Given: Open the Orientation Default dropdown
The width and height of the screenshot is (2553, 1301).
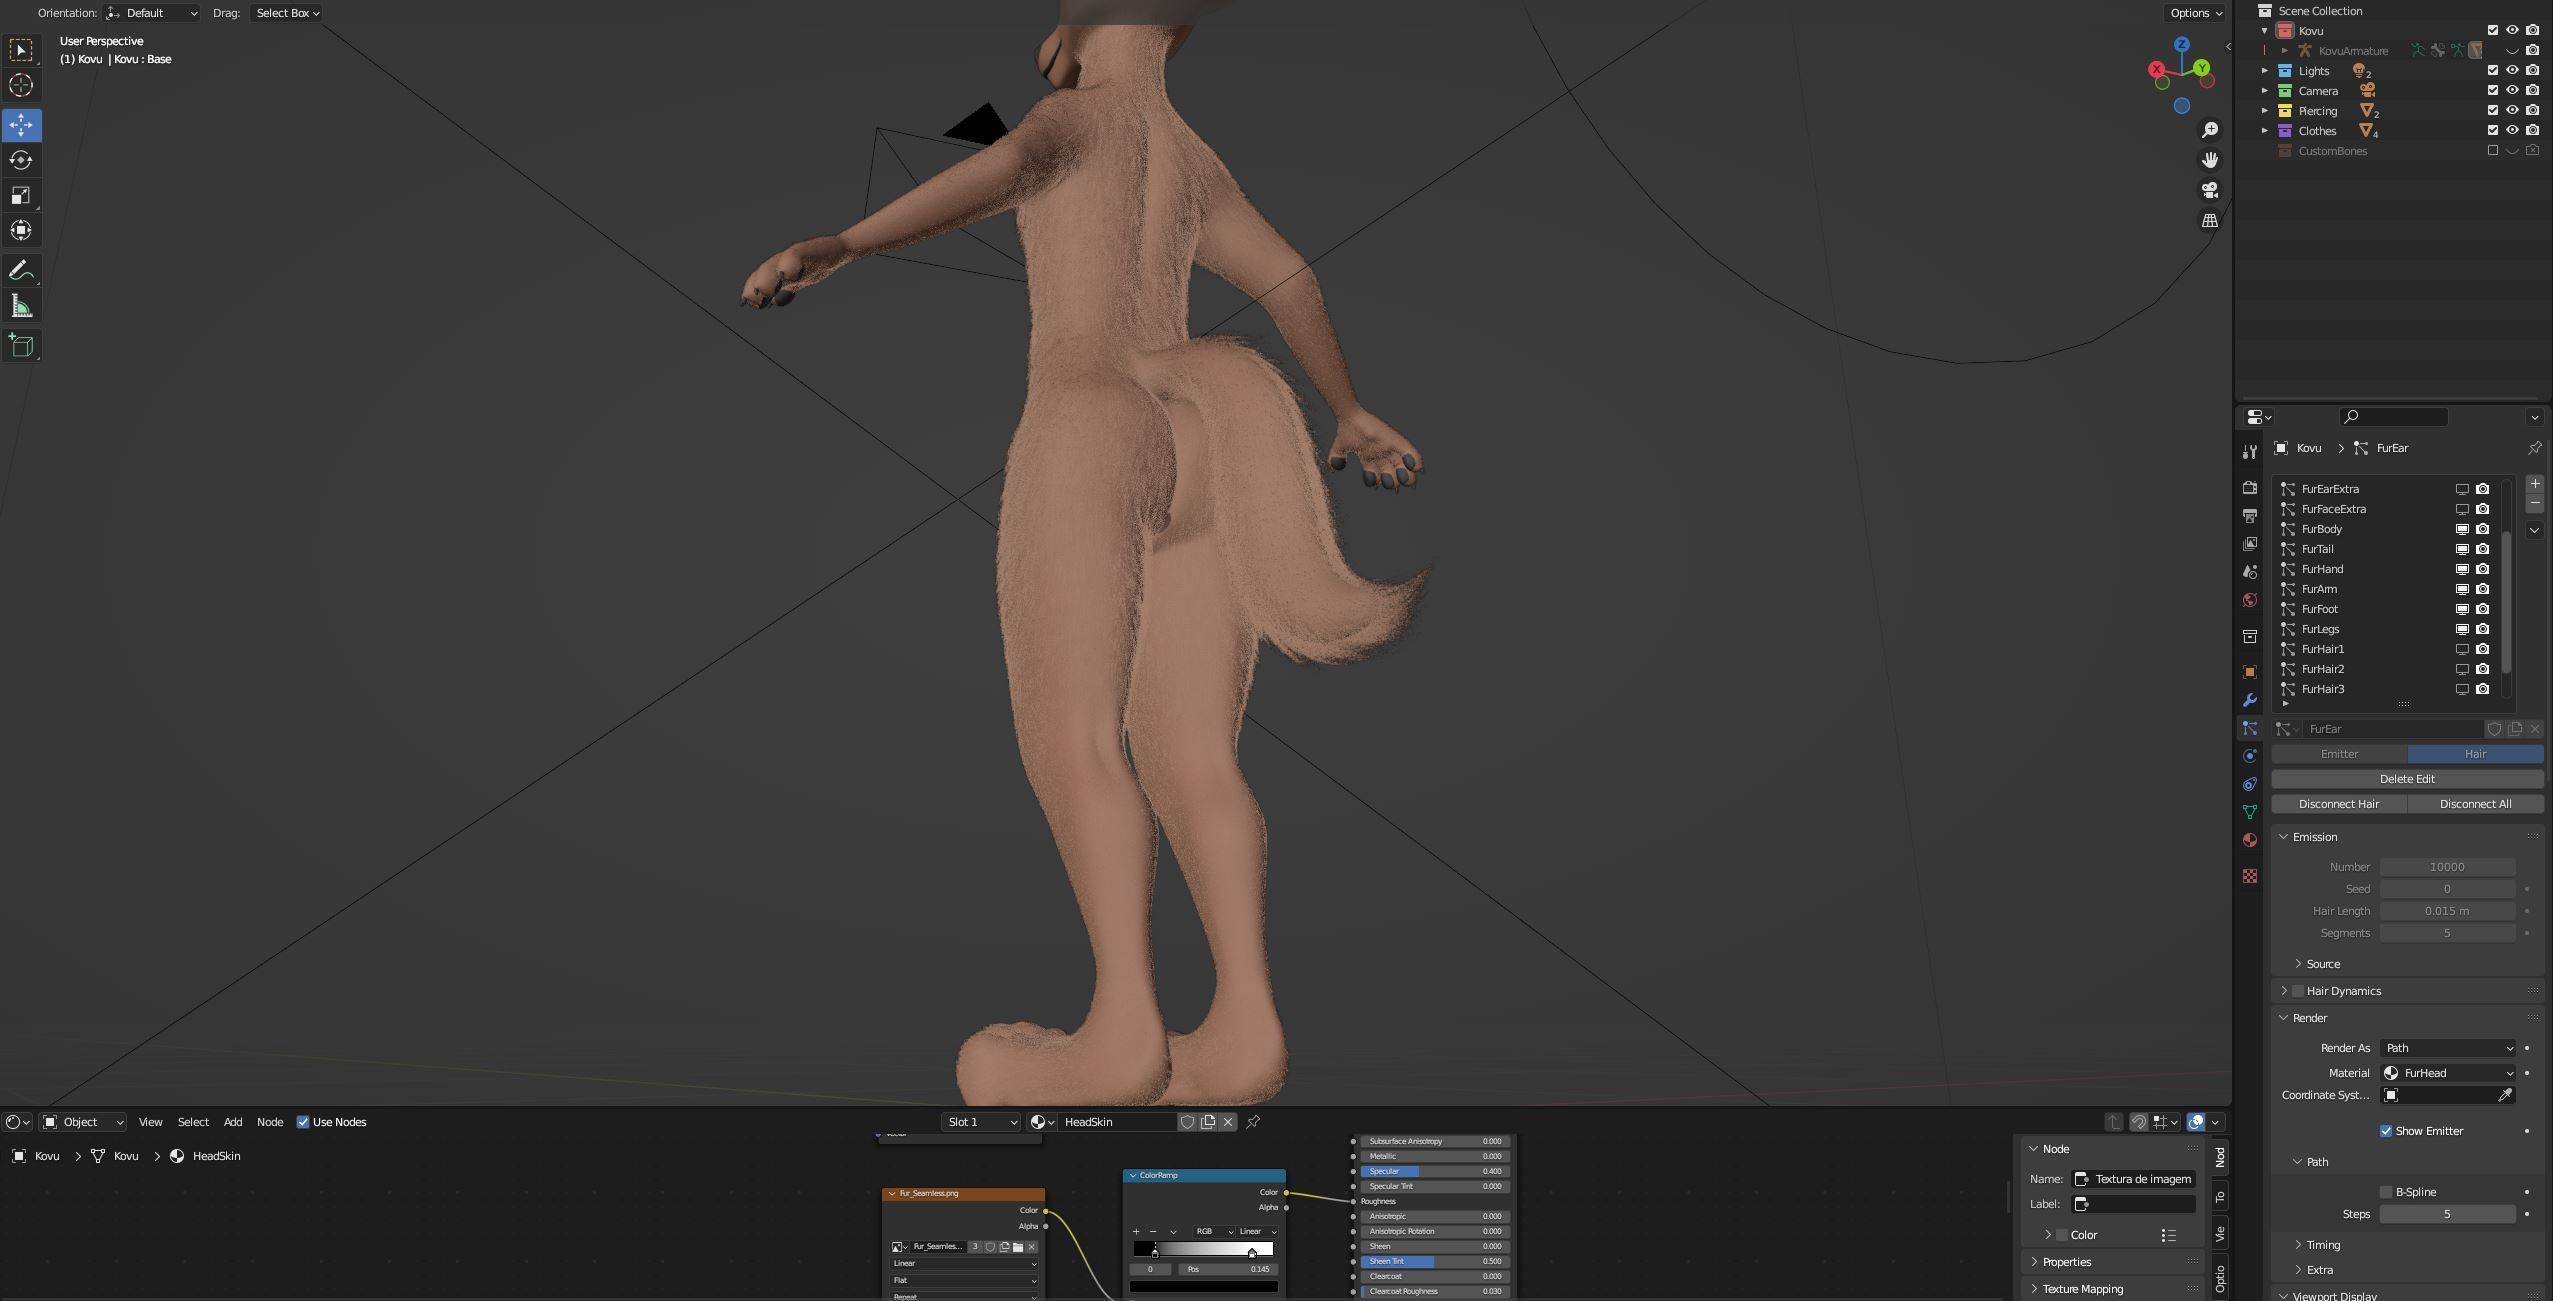Looking at the screenshot, I should (152, 13).
